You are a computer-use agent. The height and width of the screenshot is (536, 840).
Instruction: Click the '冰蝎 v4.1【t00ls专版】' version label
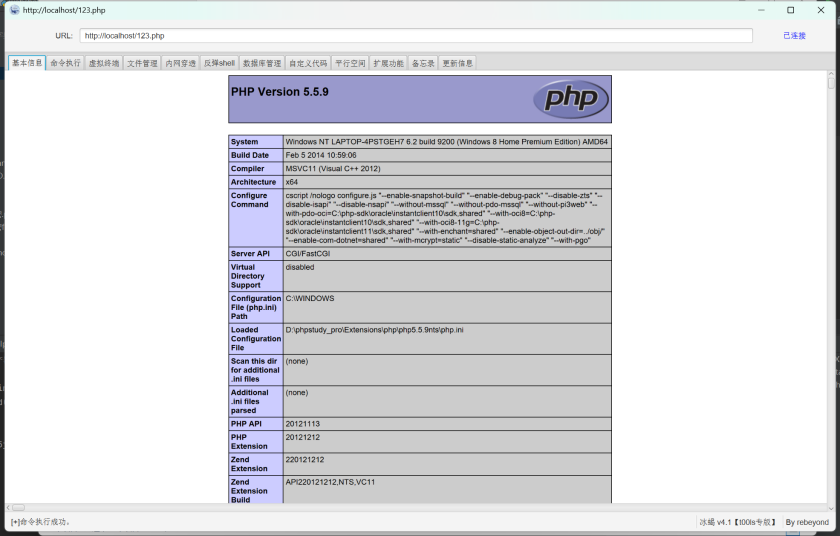737,522
